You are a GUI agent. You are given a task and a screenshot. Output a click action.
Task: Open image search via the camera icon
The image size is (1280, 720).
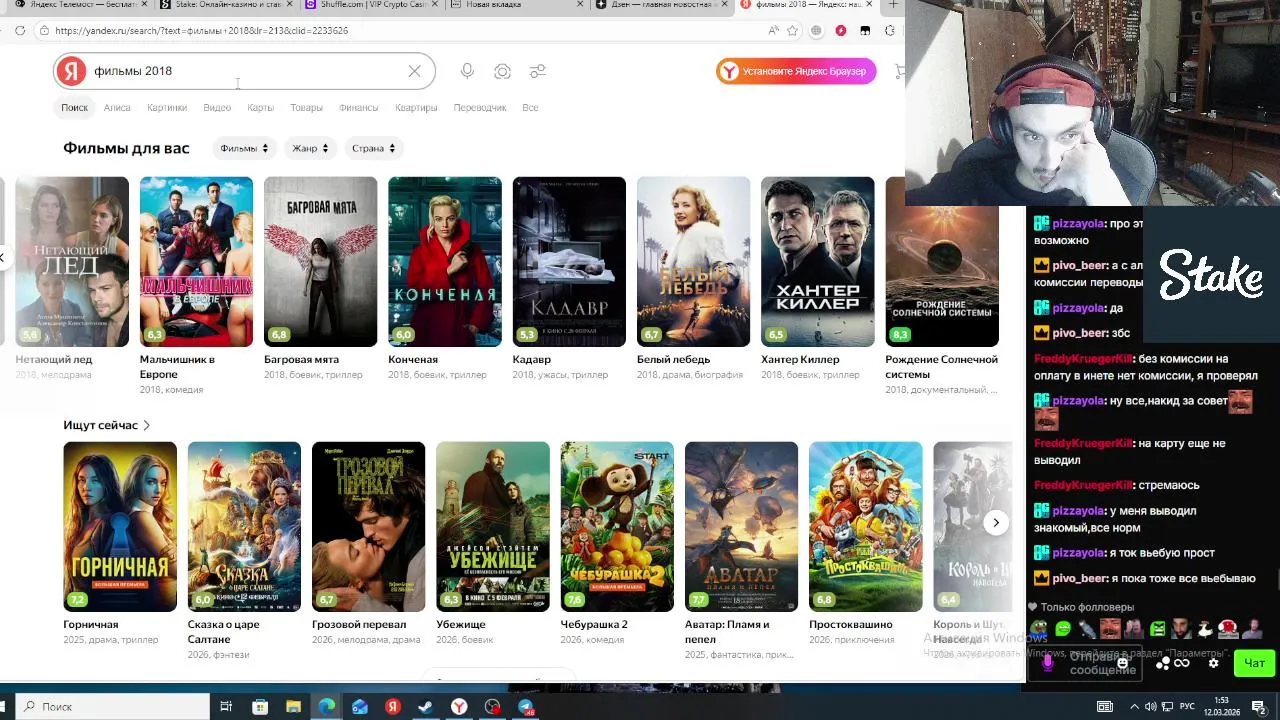click(x=502, y=71)
